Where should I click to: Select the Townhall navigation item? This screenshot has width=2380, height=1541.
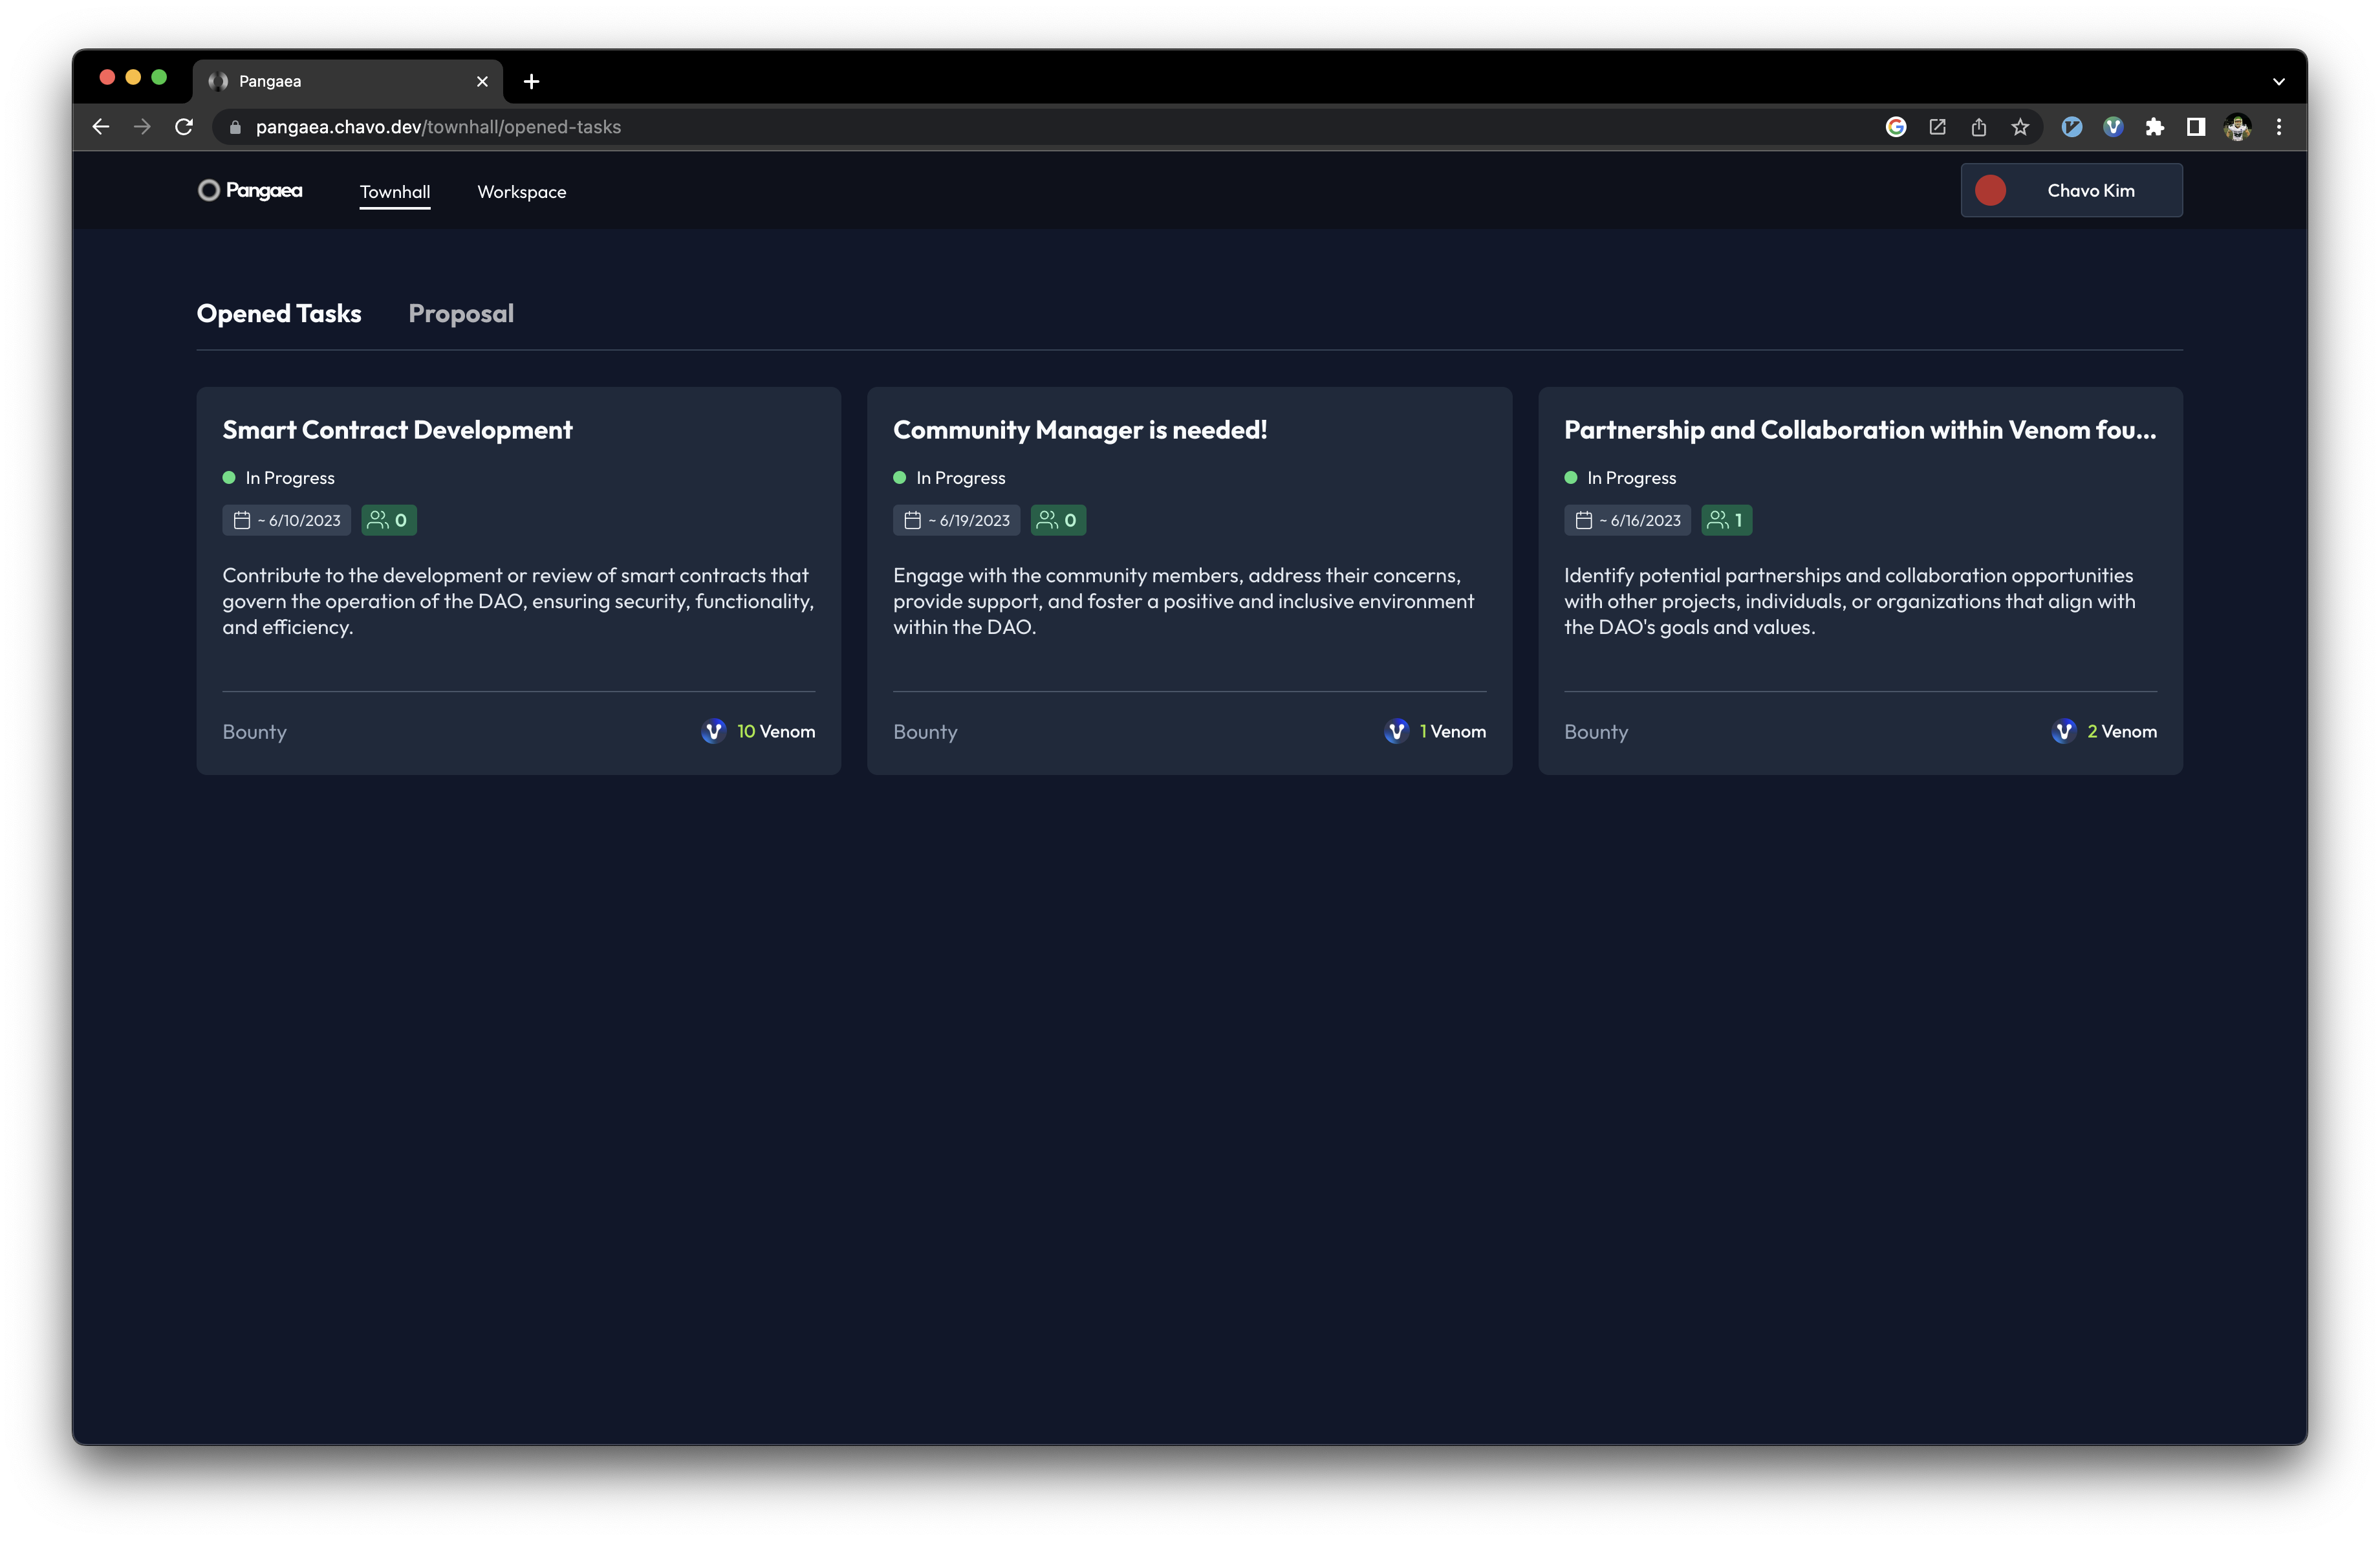point(395,192)
